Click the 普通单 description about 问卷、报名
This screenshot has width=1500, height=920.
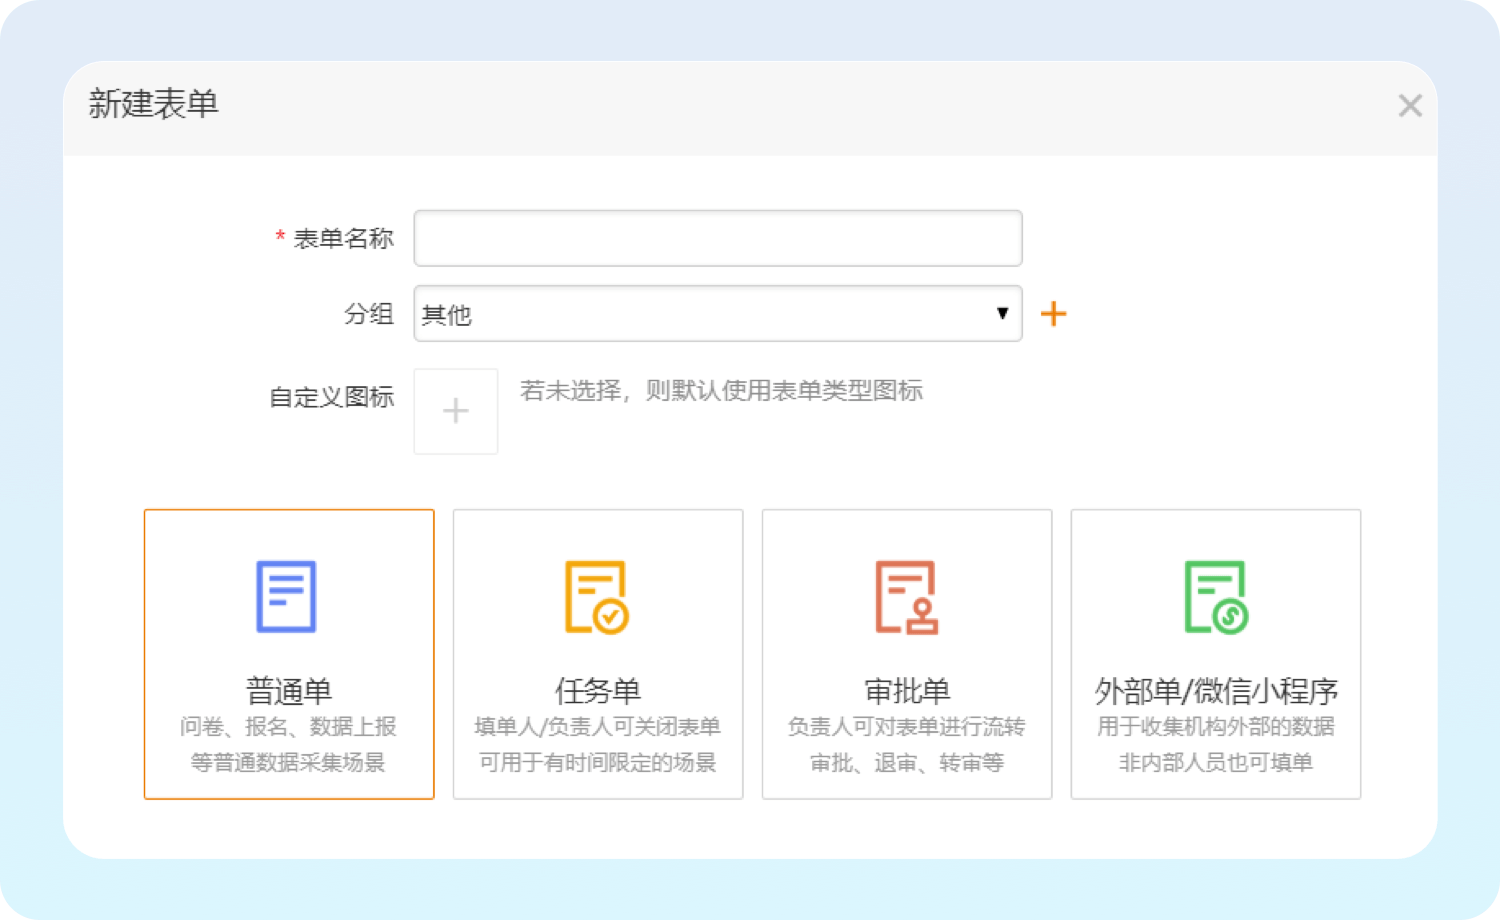click(289, 727)
